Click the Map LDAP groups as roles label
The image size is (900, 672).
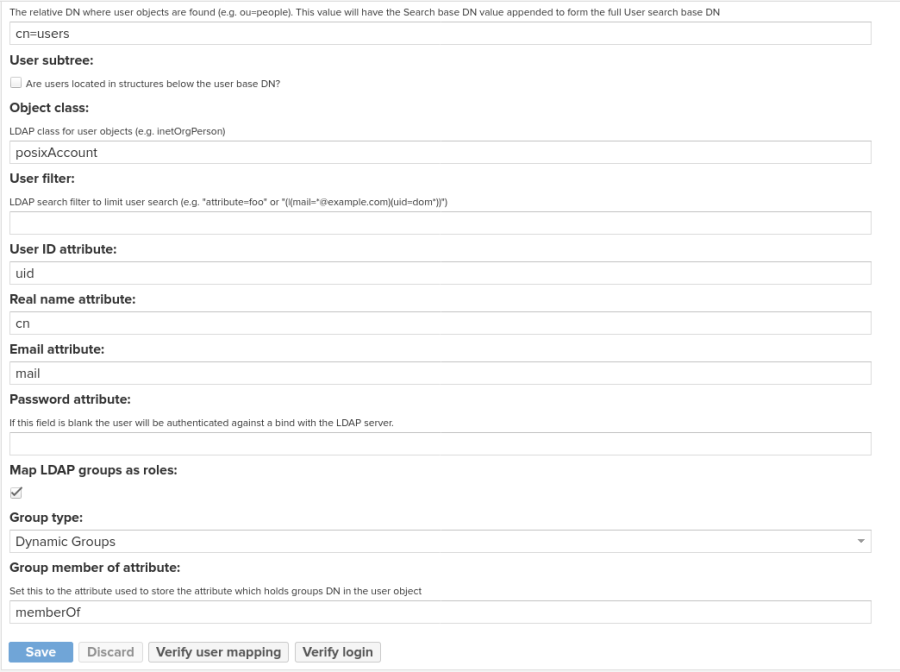[x=93, y=469]
